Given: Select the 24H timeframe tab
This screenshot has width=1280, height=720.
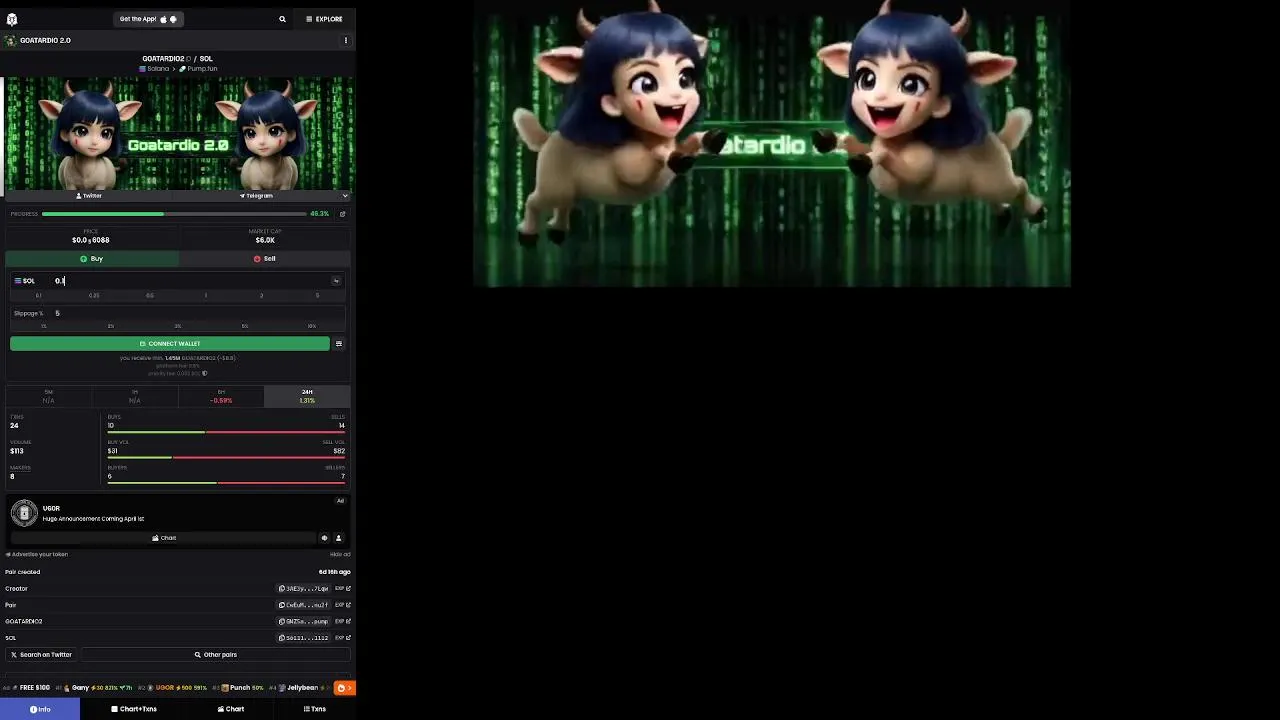Looking at the screenshot, I should [x=307, y=396].
